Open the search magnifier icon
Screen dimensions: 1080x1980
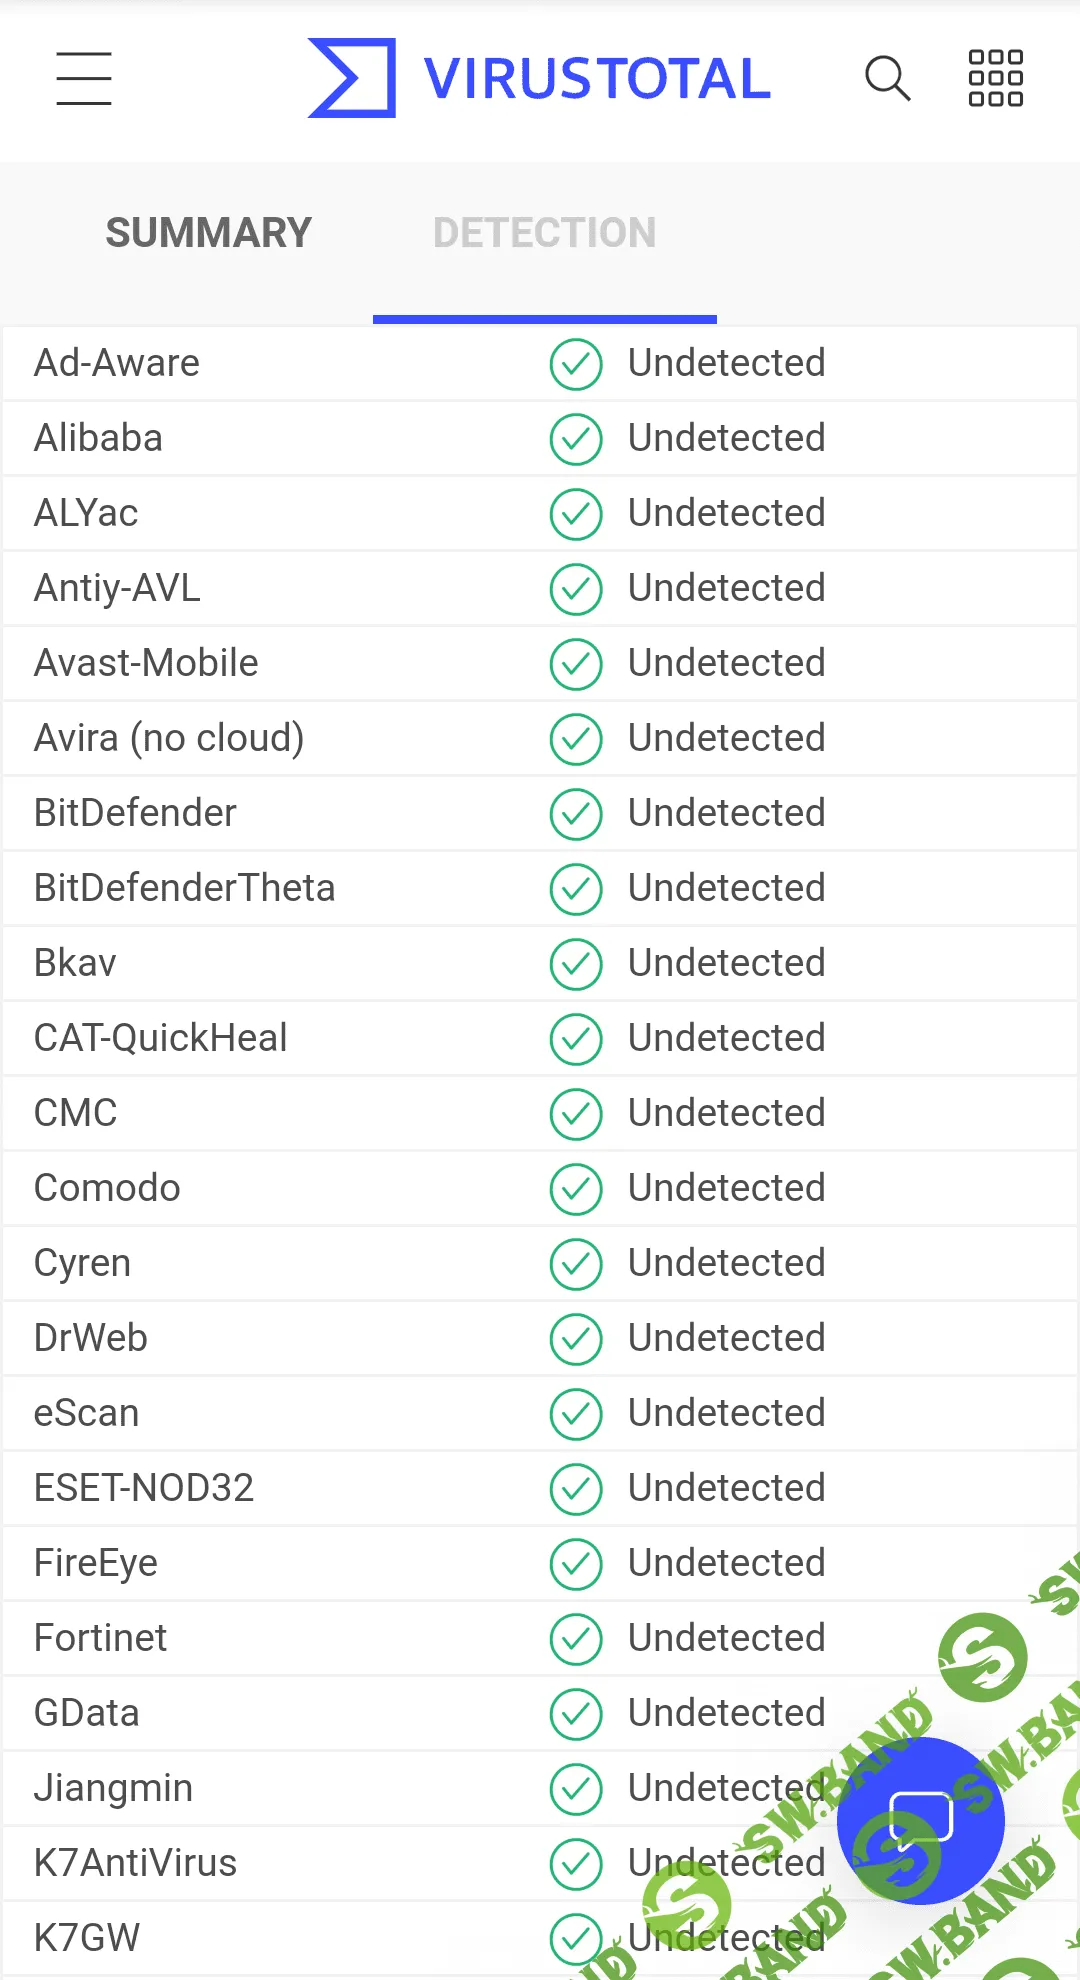click(887, 78)
